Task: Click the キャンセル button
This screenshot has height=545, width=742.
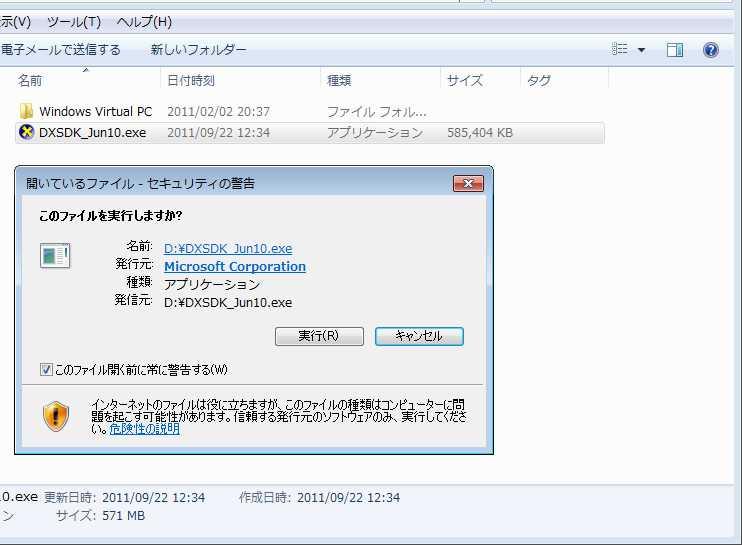Action: 419,336
